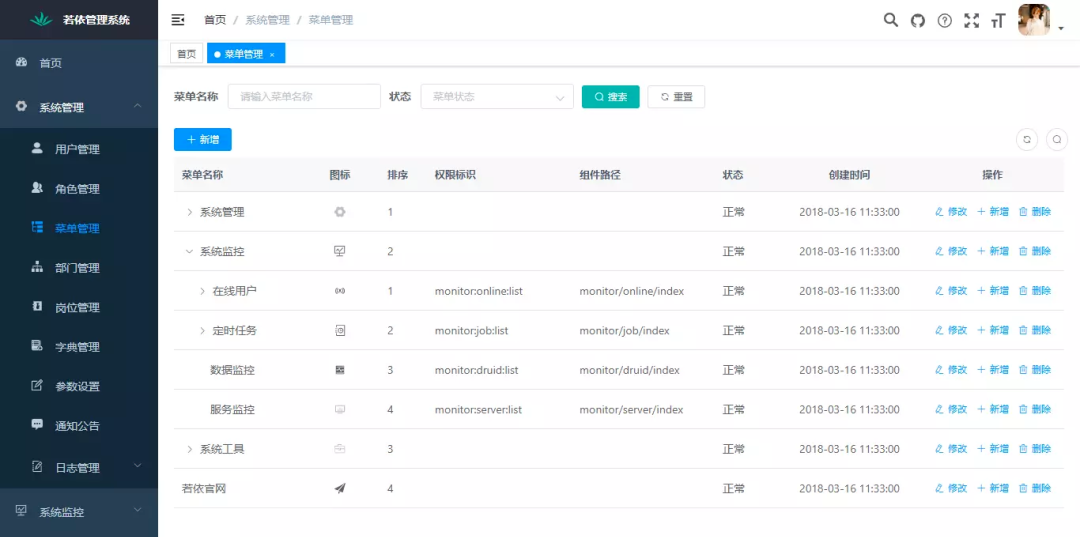Click the 创建时间 column header

pyautogui.click(x=849, y=175)
